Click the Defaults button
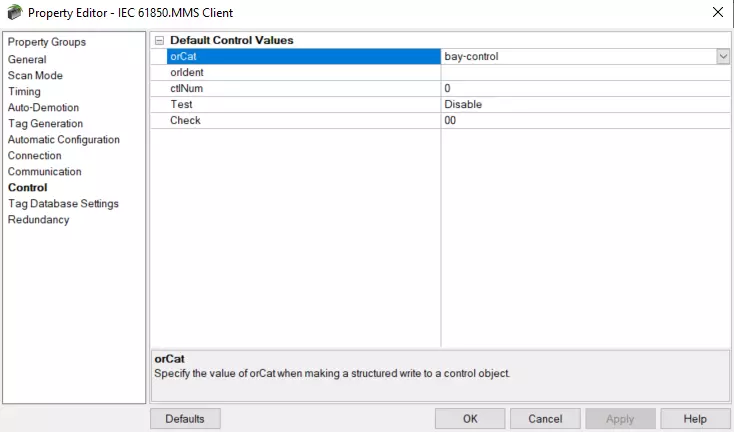734x432 pixels. point(185,418)
